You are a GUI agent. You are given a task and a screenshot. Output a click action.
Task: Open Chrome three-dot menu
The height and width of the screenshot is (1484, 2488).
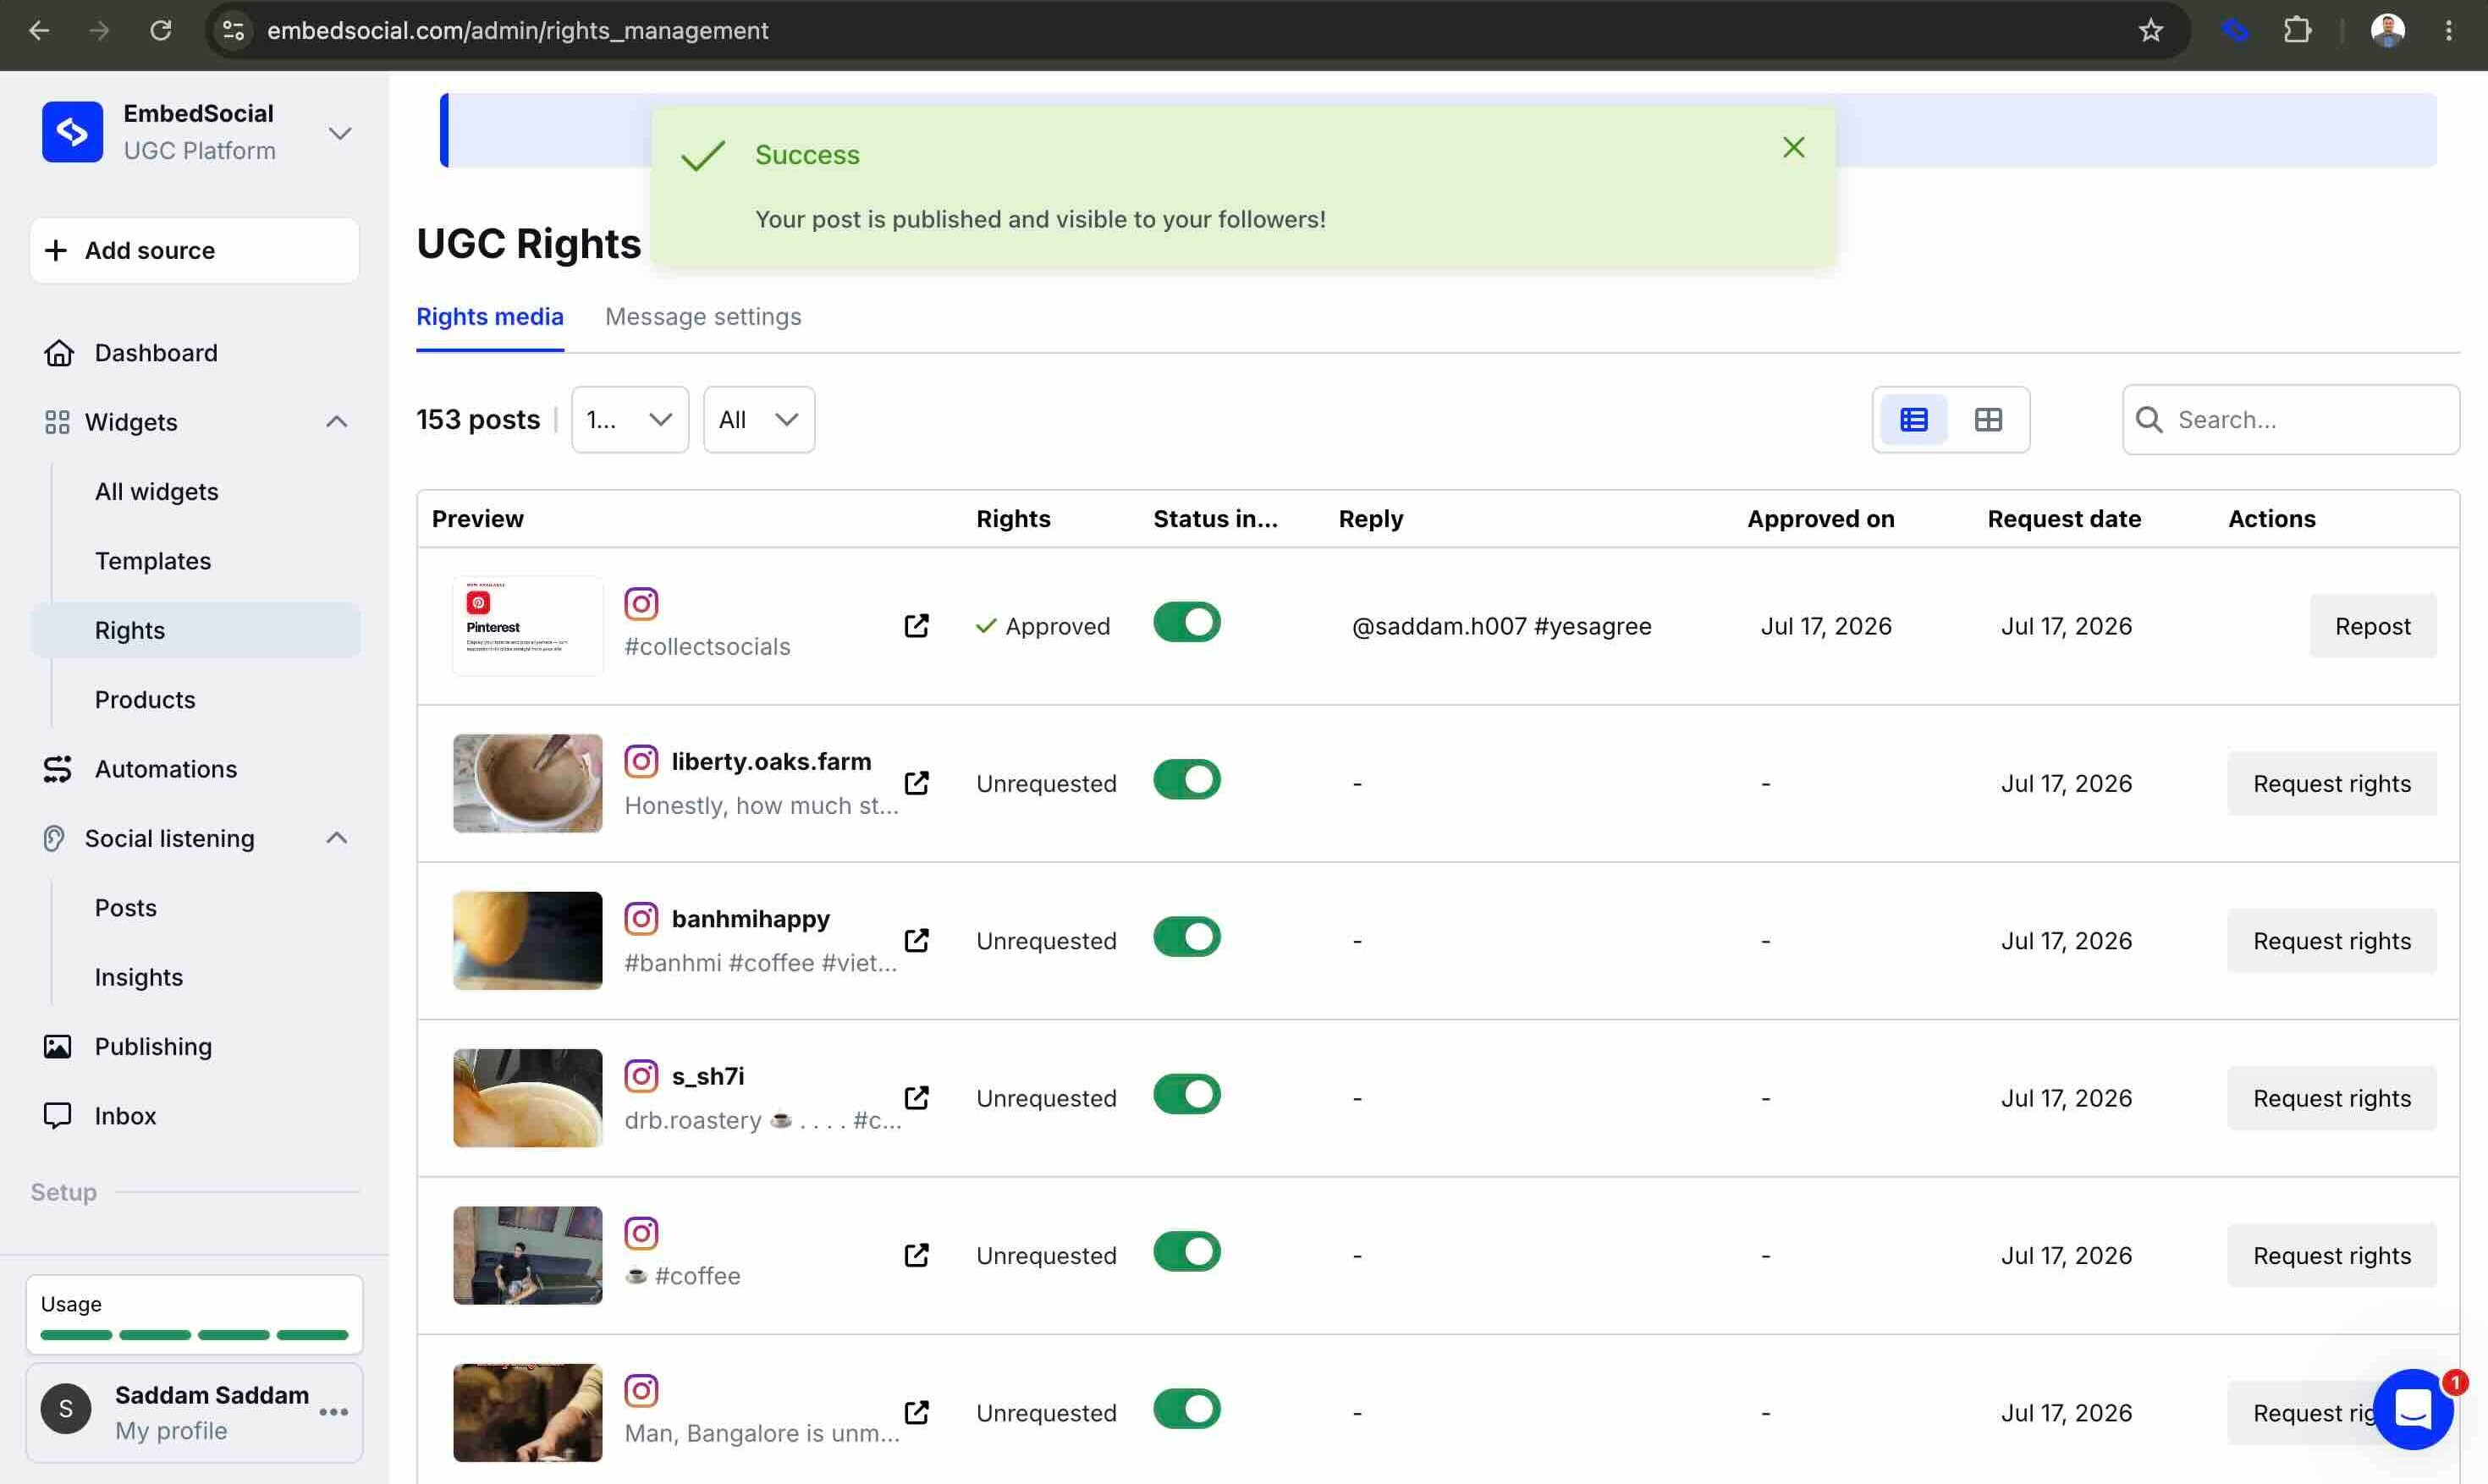2448,31
